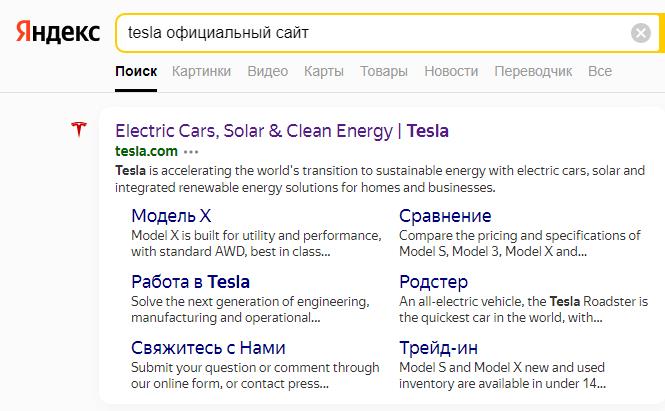Click the Yandex logo

coord(58,33)
